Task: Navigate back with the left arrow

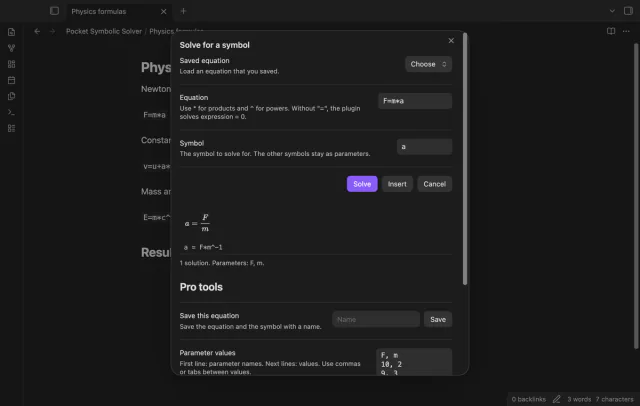Action: click(37, 31)
